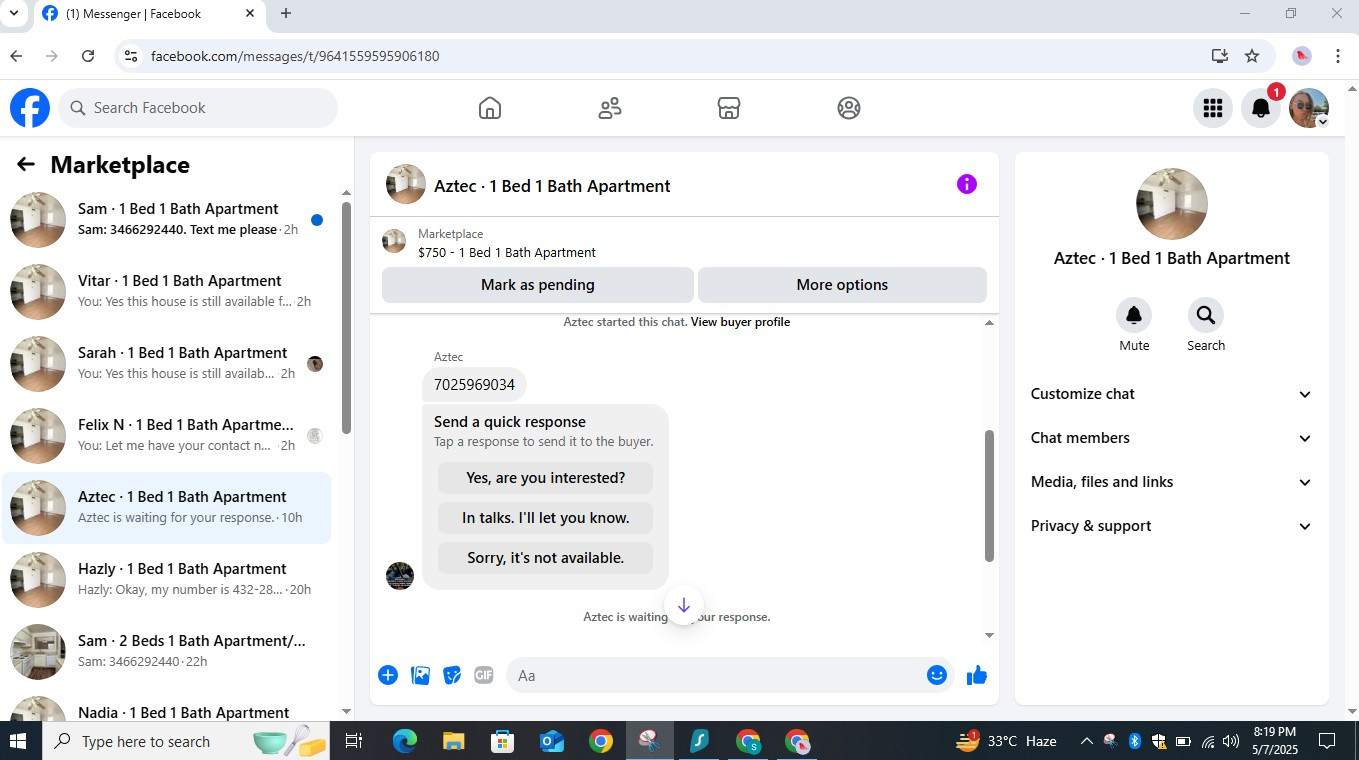
Task: Expand Privacy & support section
Action: pyautogui.click(x=1171, y=526)
